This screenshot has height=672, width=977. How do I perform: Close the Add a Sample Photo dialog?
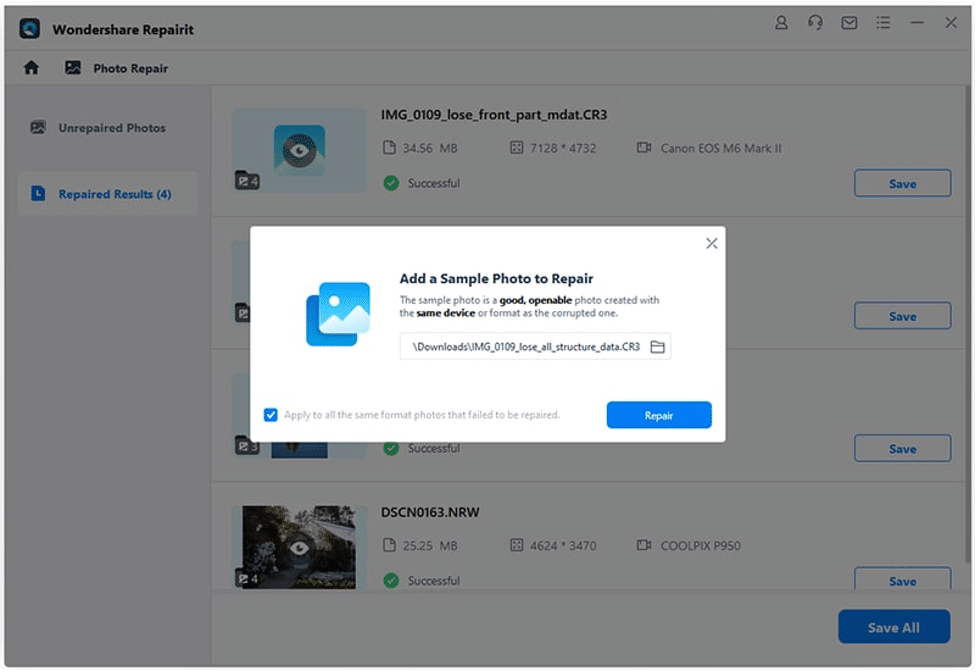tap(711, 243)
